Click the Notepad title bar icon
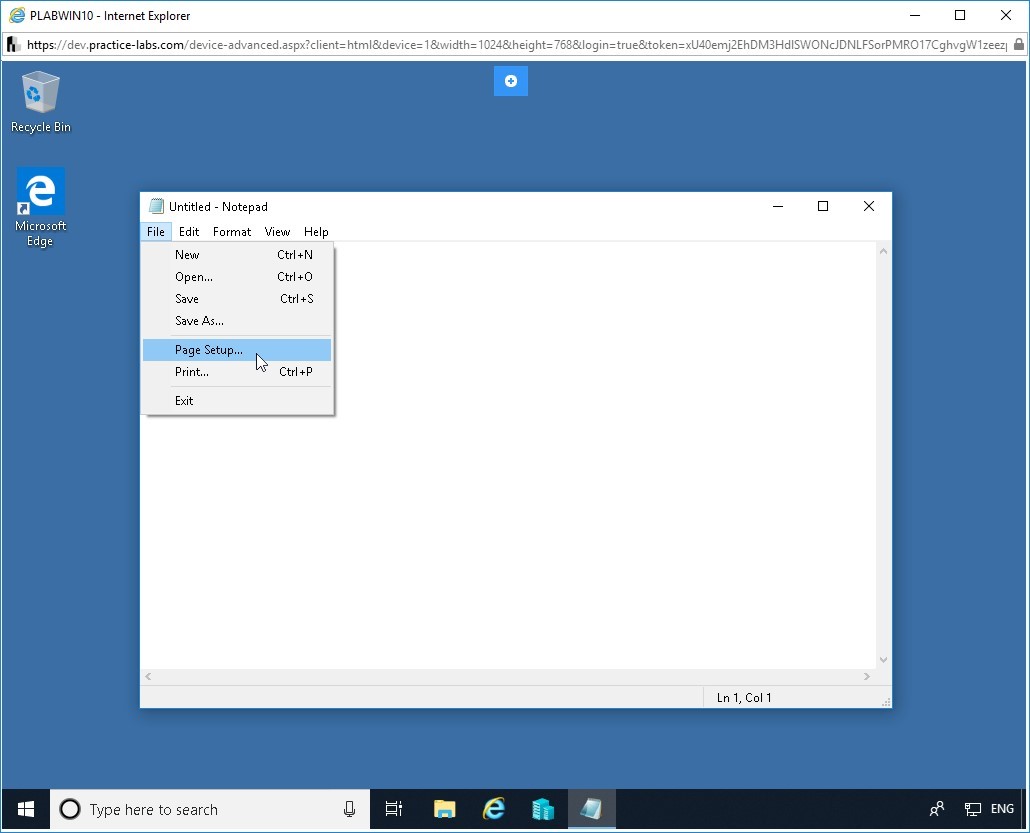 point(156,206)
